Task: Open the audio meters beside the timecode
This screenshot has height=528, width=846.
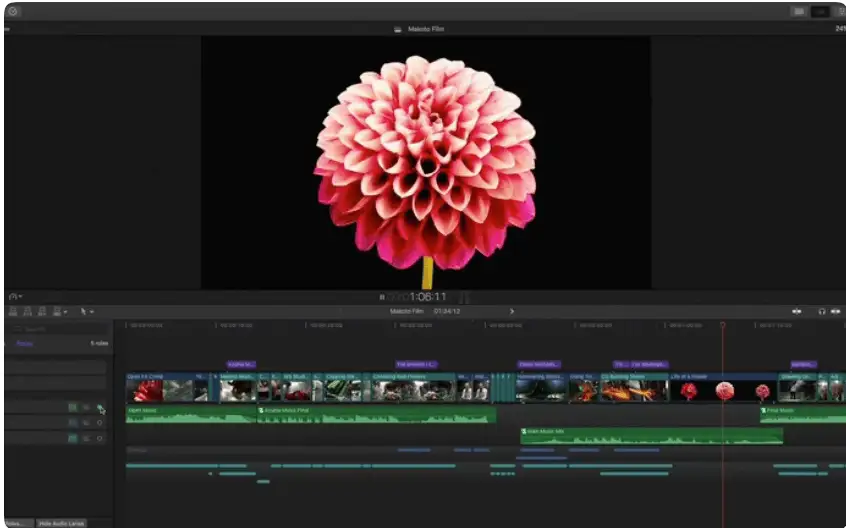Action: click(465, 297)
